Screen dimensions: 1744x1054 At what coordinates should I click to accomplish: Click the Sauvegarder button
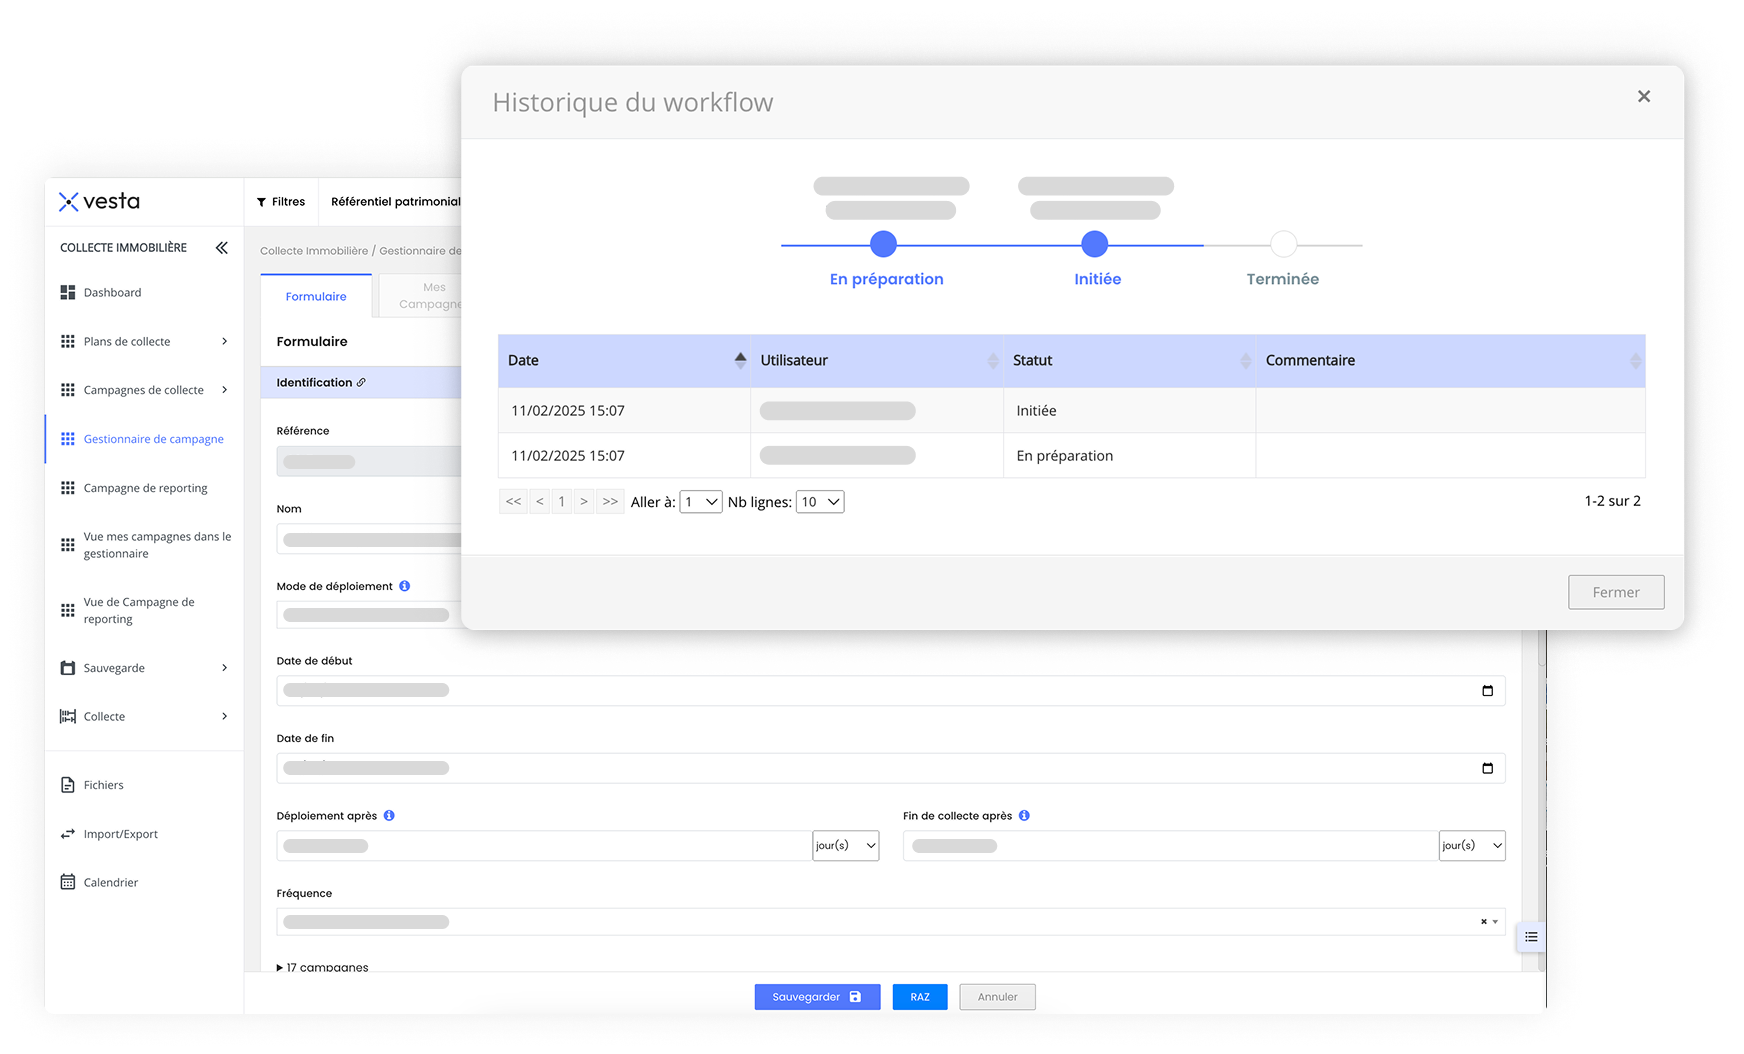[816, 997]
